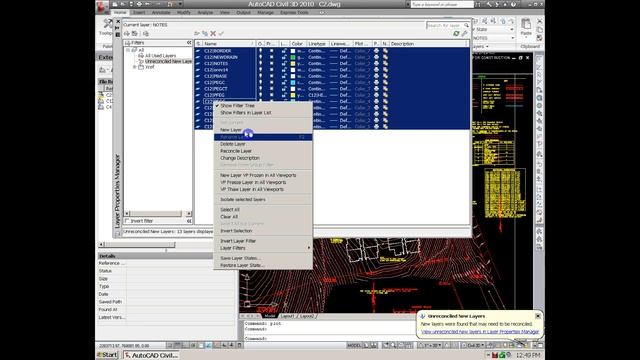Switch to the Layout1 drawing tab
Screen dimensions: 640x360
287,316
